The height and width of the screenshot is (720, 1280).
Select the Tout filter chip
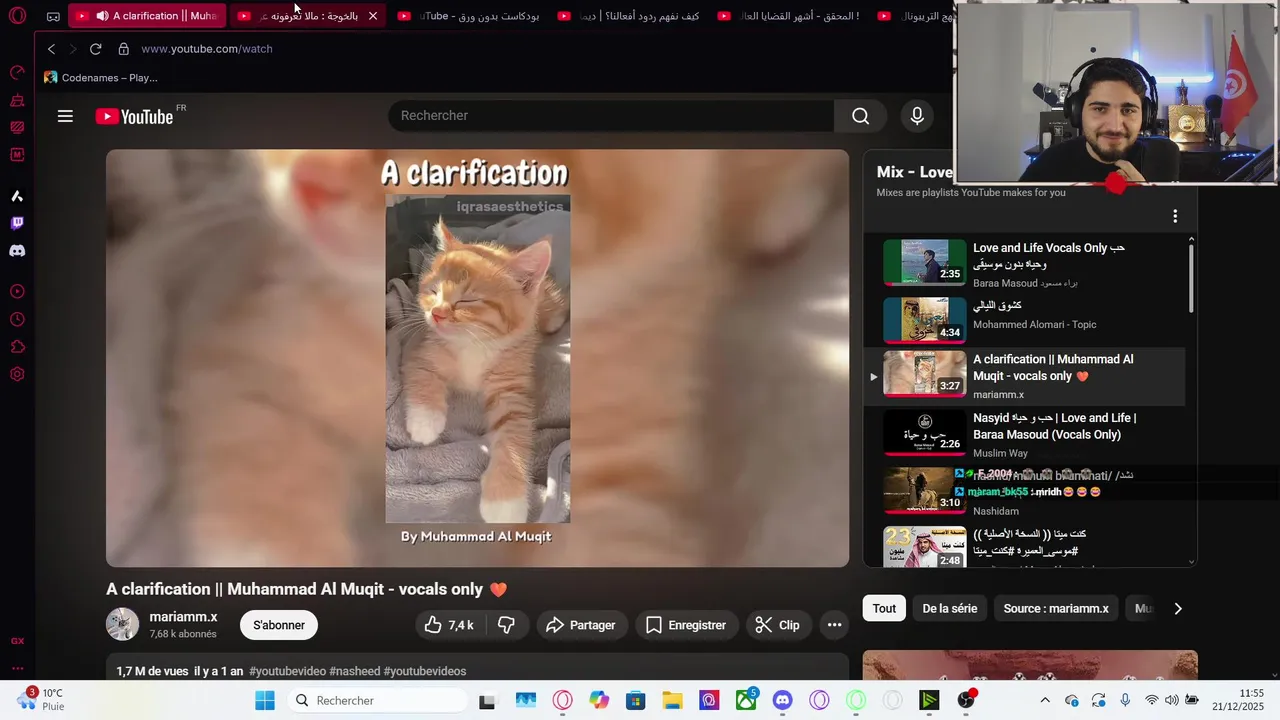pos(884,608)
